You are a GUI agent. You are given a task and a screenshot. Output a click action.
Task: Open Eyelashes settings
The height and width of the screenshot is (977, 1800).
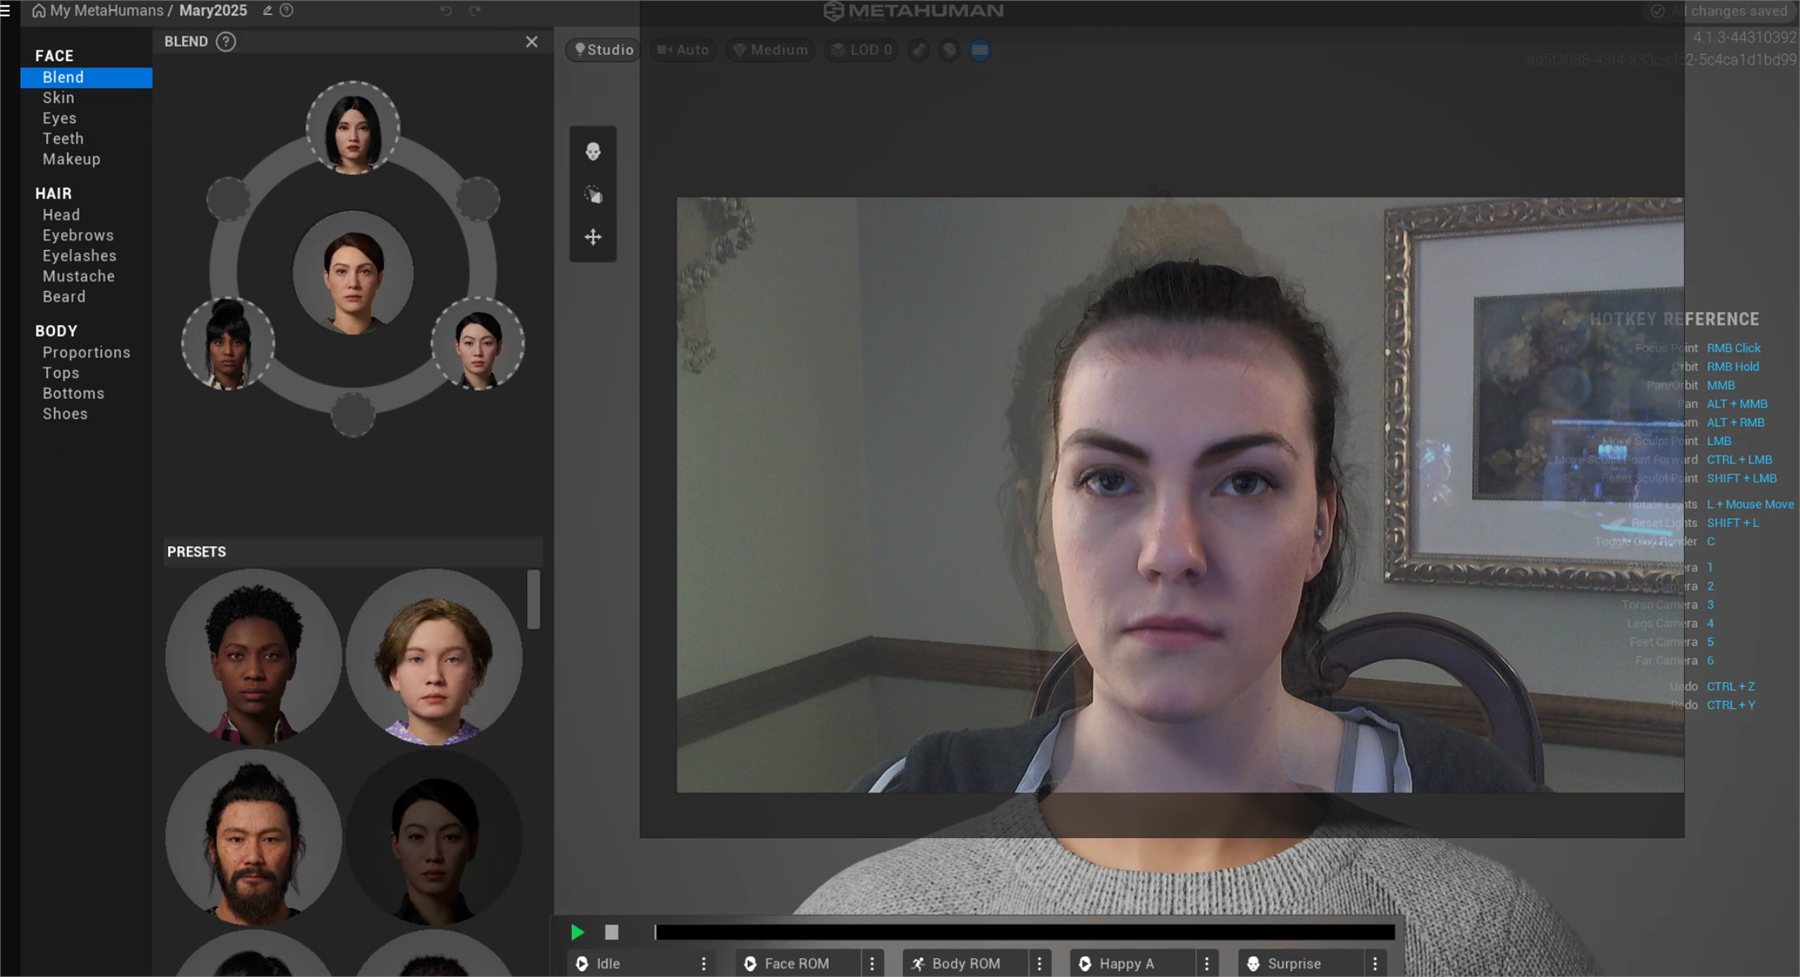[79, 256]
